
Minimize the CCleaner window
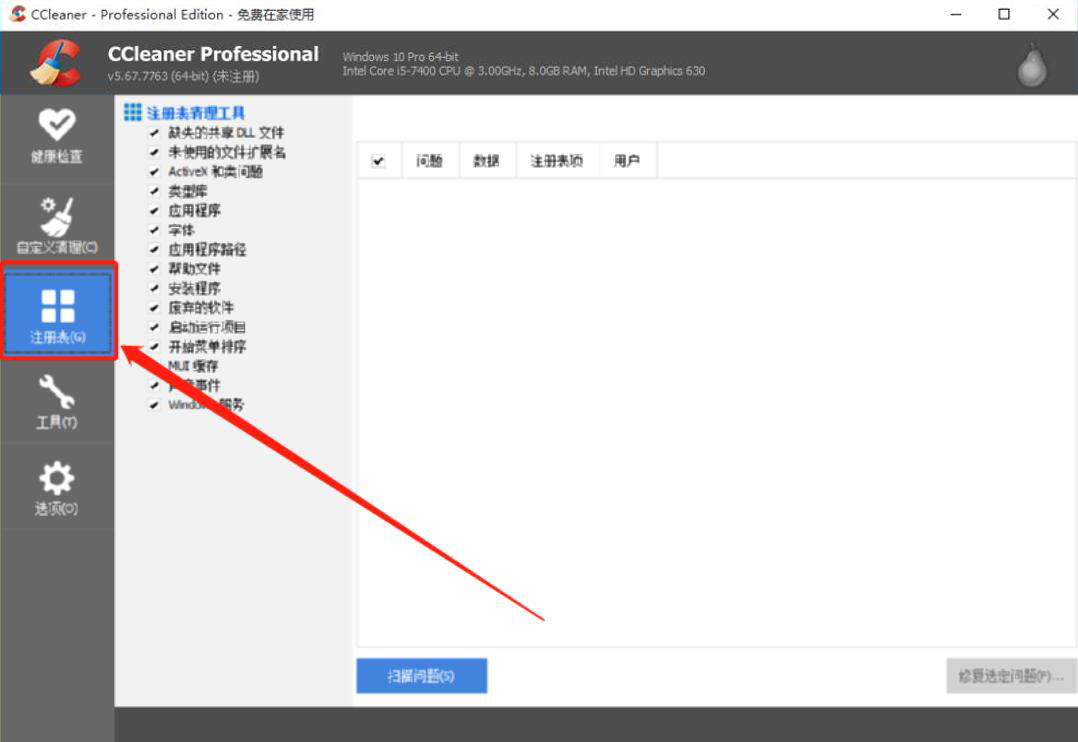tap(956, 14)
